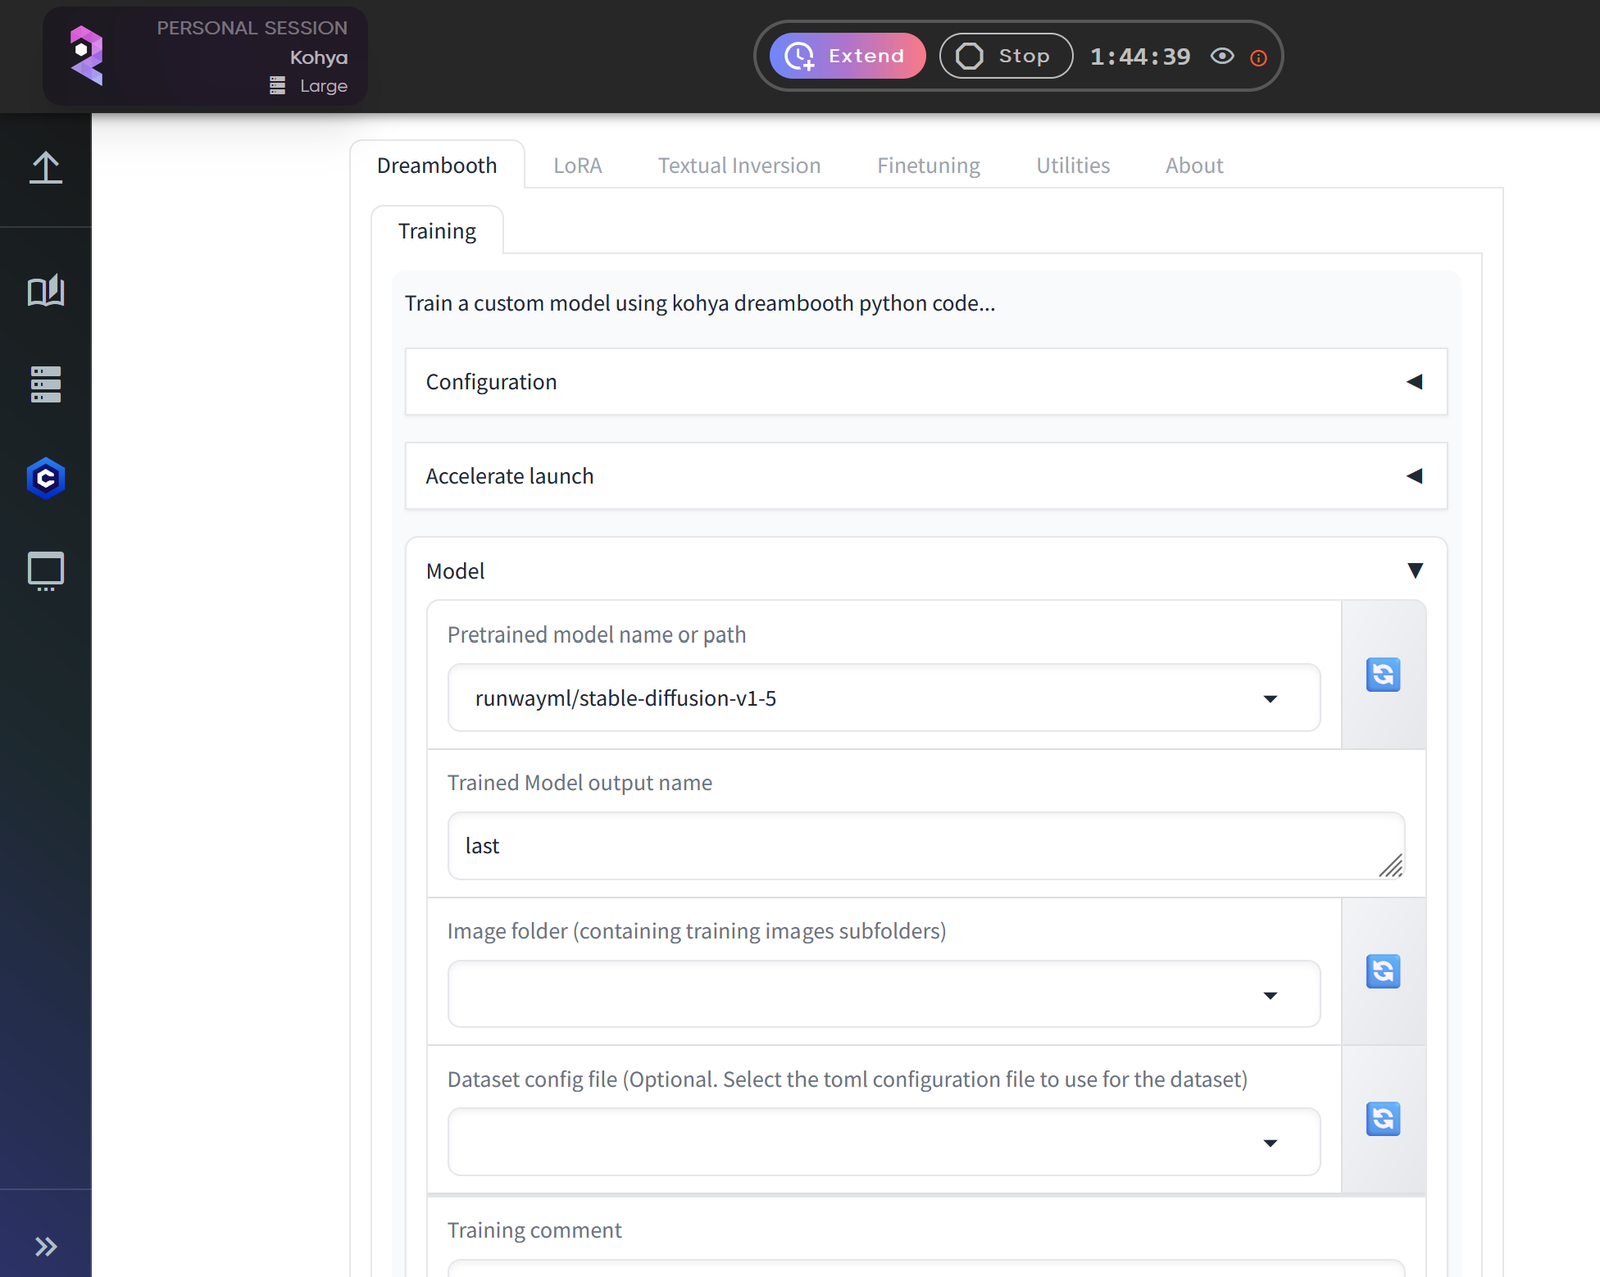The height and width of the screenshot is (1277, 1600).
Task: Click the Trained Model output name field
Action: point(925,846)
